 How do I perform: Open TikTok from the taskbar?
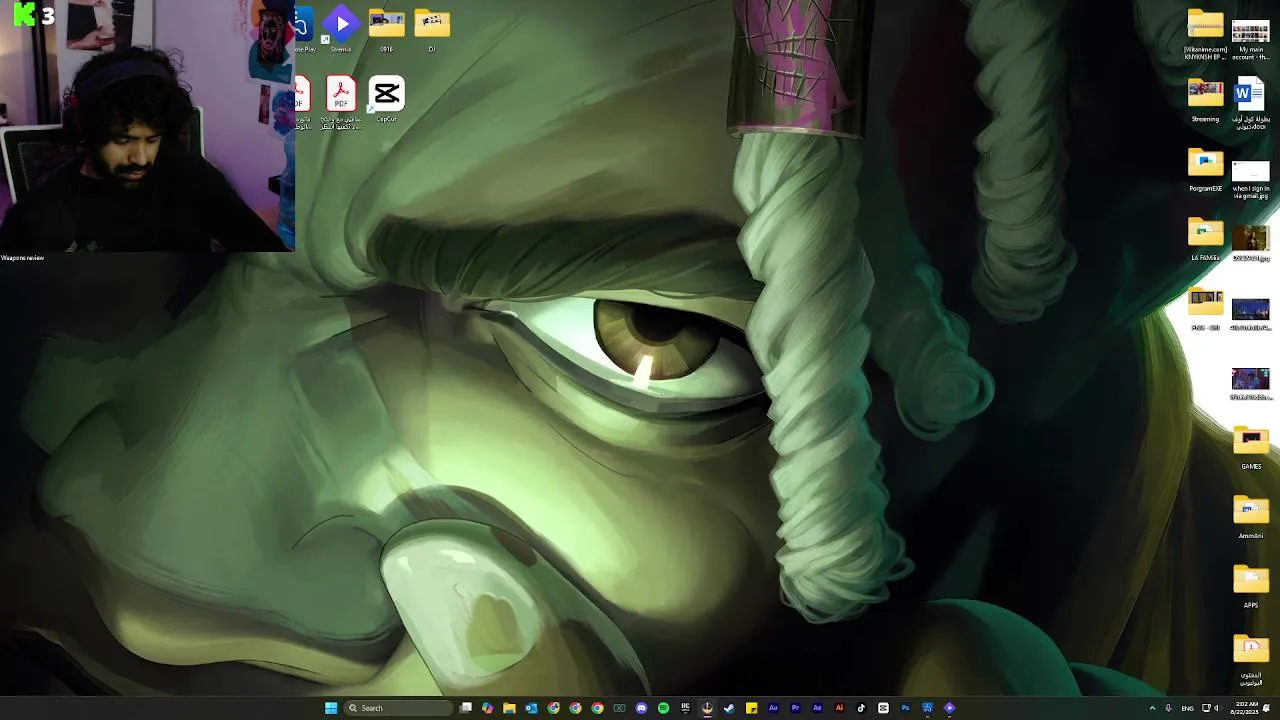[x=861, y=708]
